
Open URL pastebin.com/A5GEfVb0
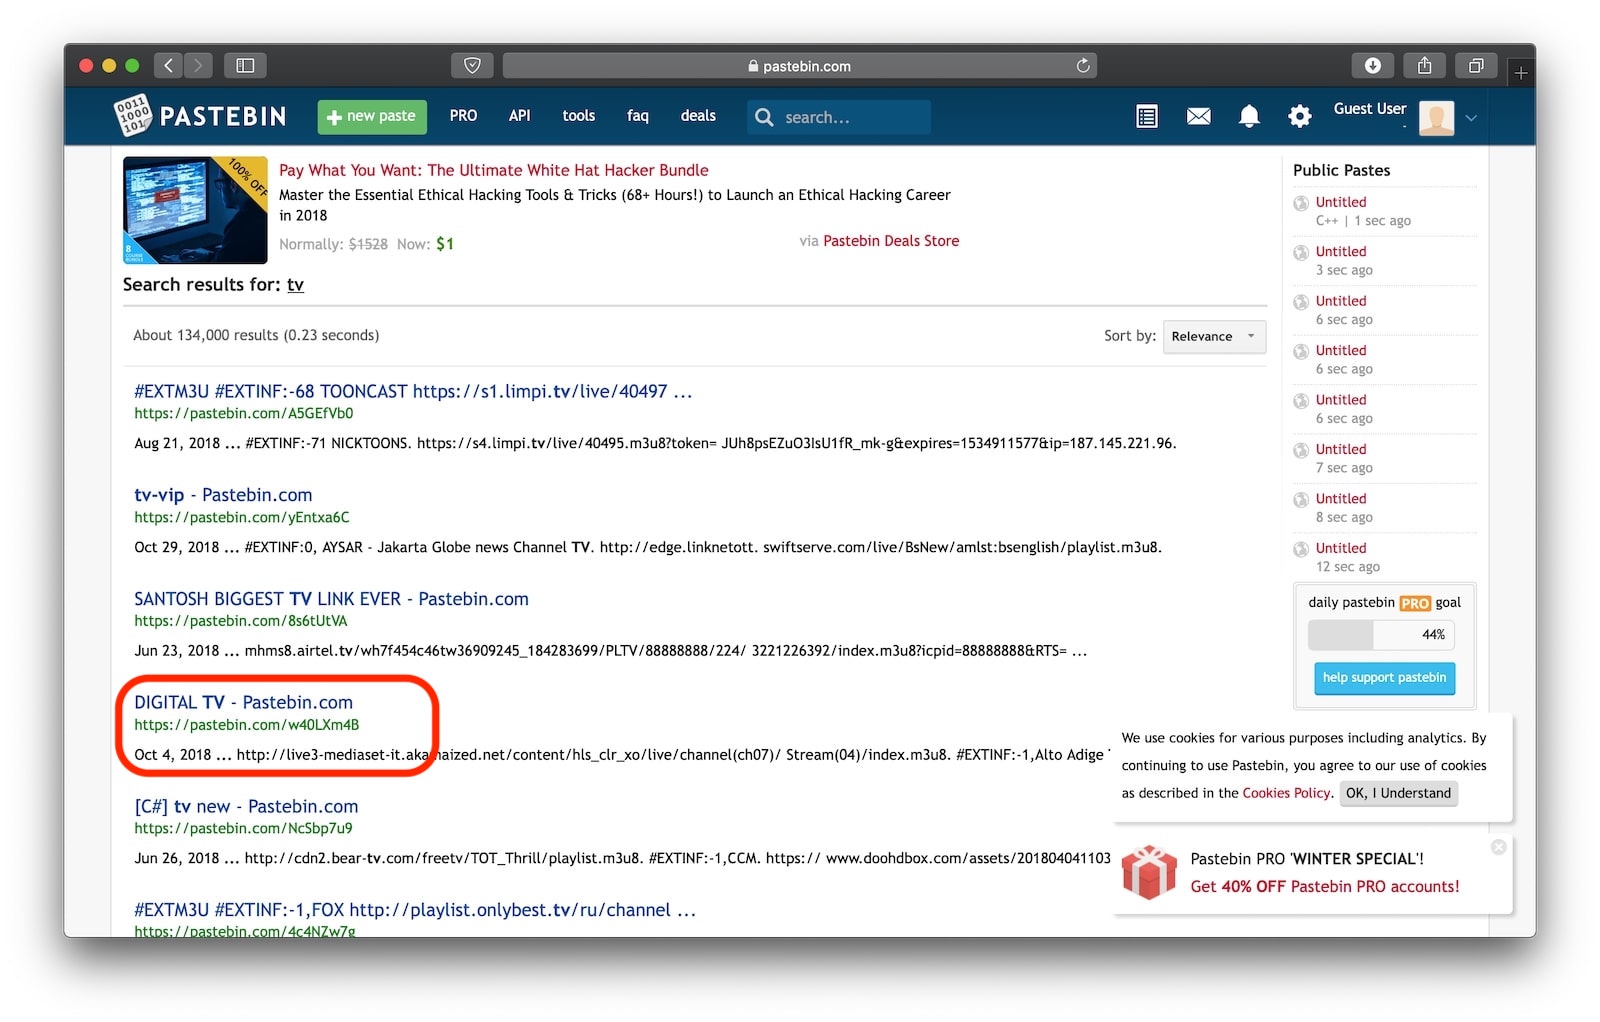click(x=243, y=414)
